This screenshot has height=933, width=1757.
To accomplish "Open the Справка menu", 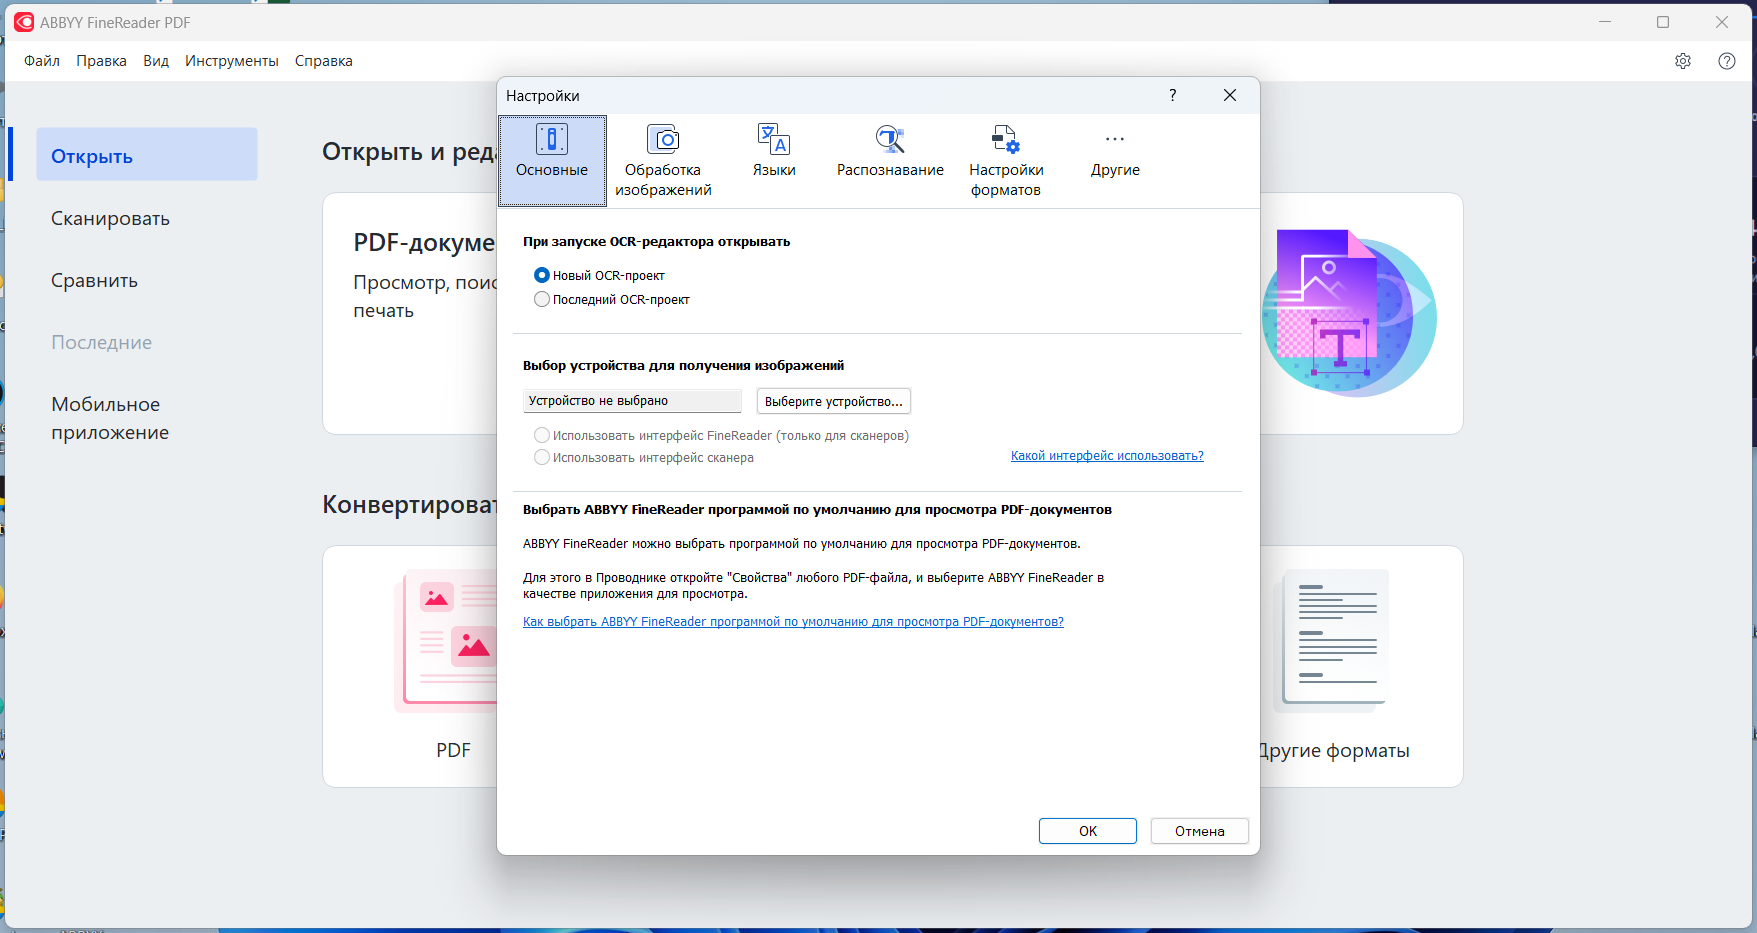I will [x=323, y=61].
